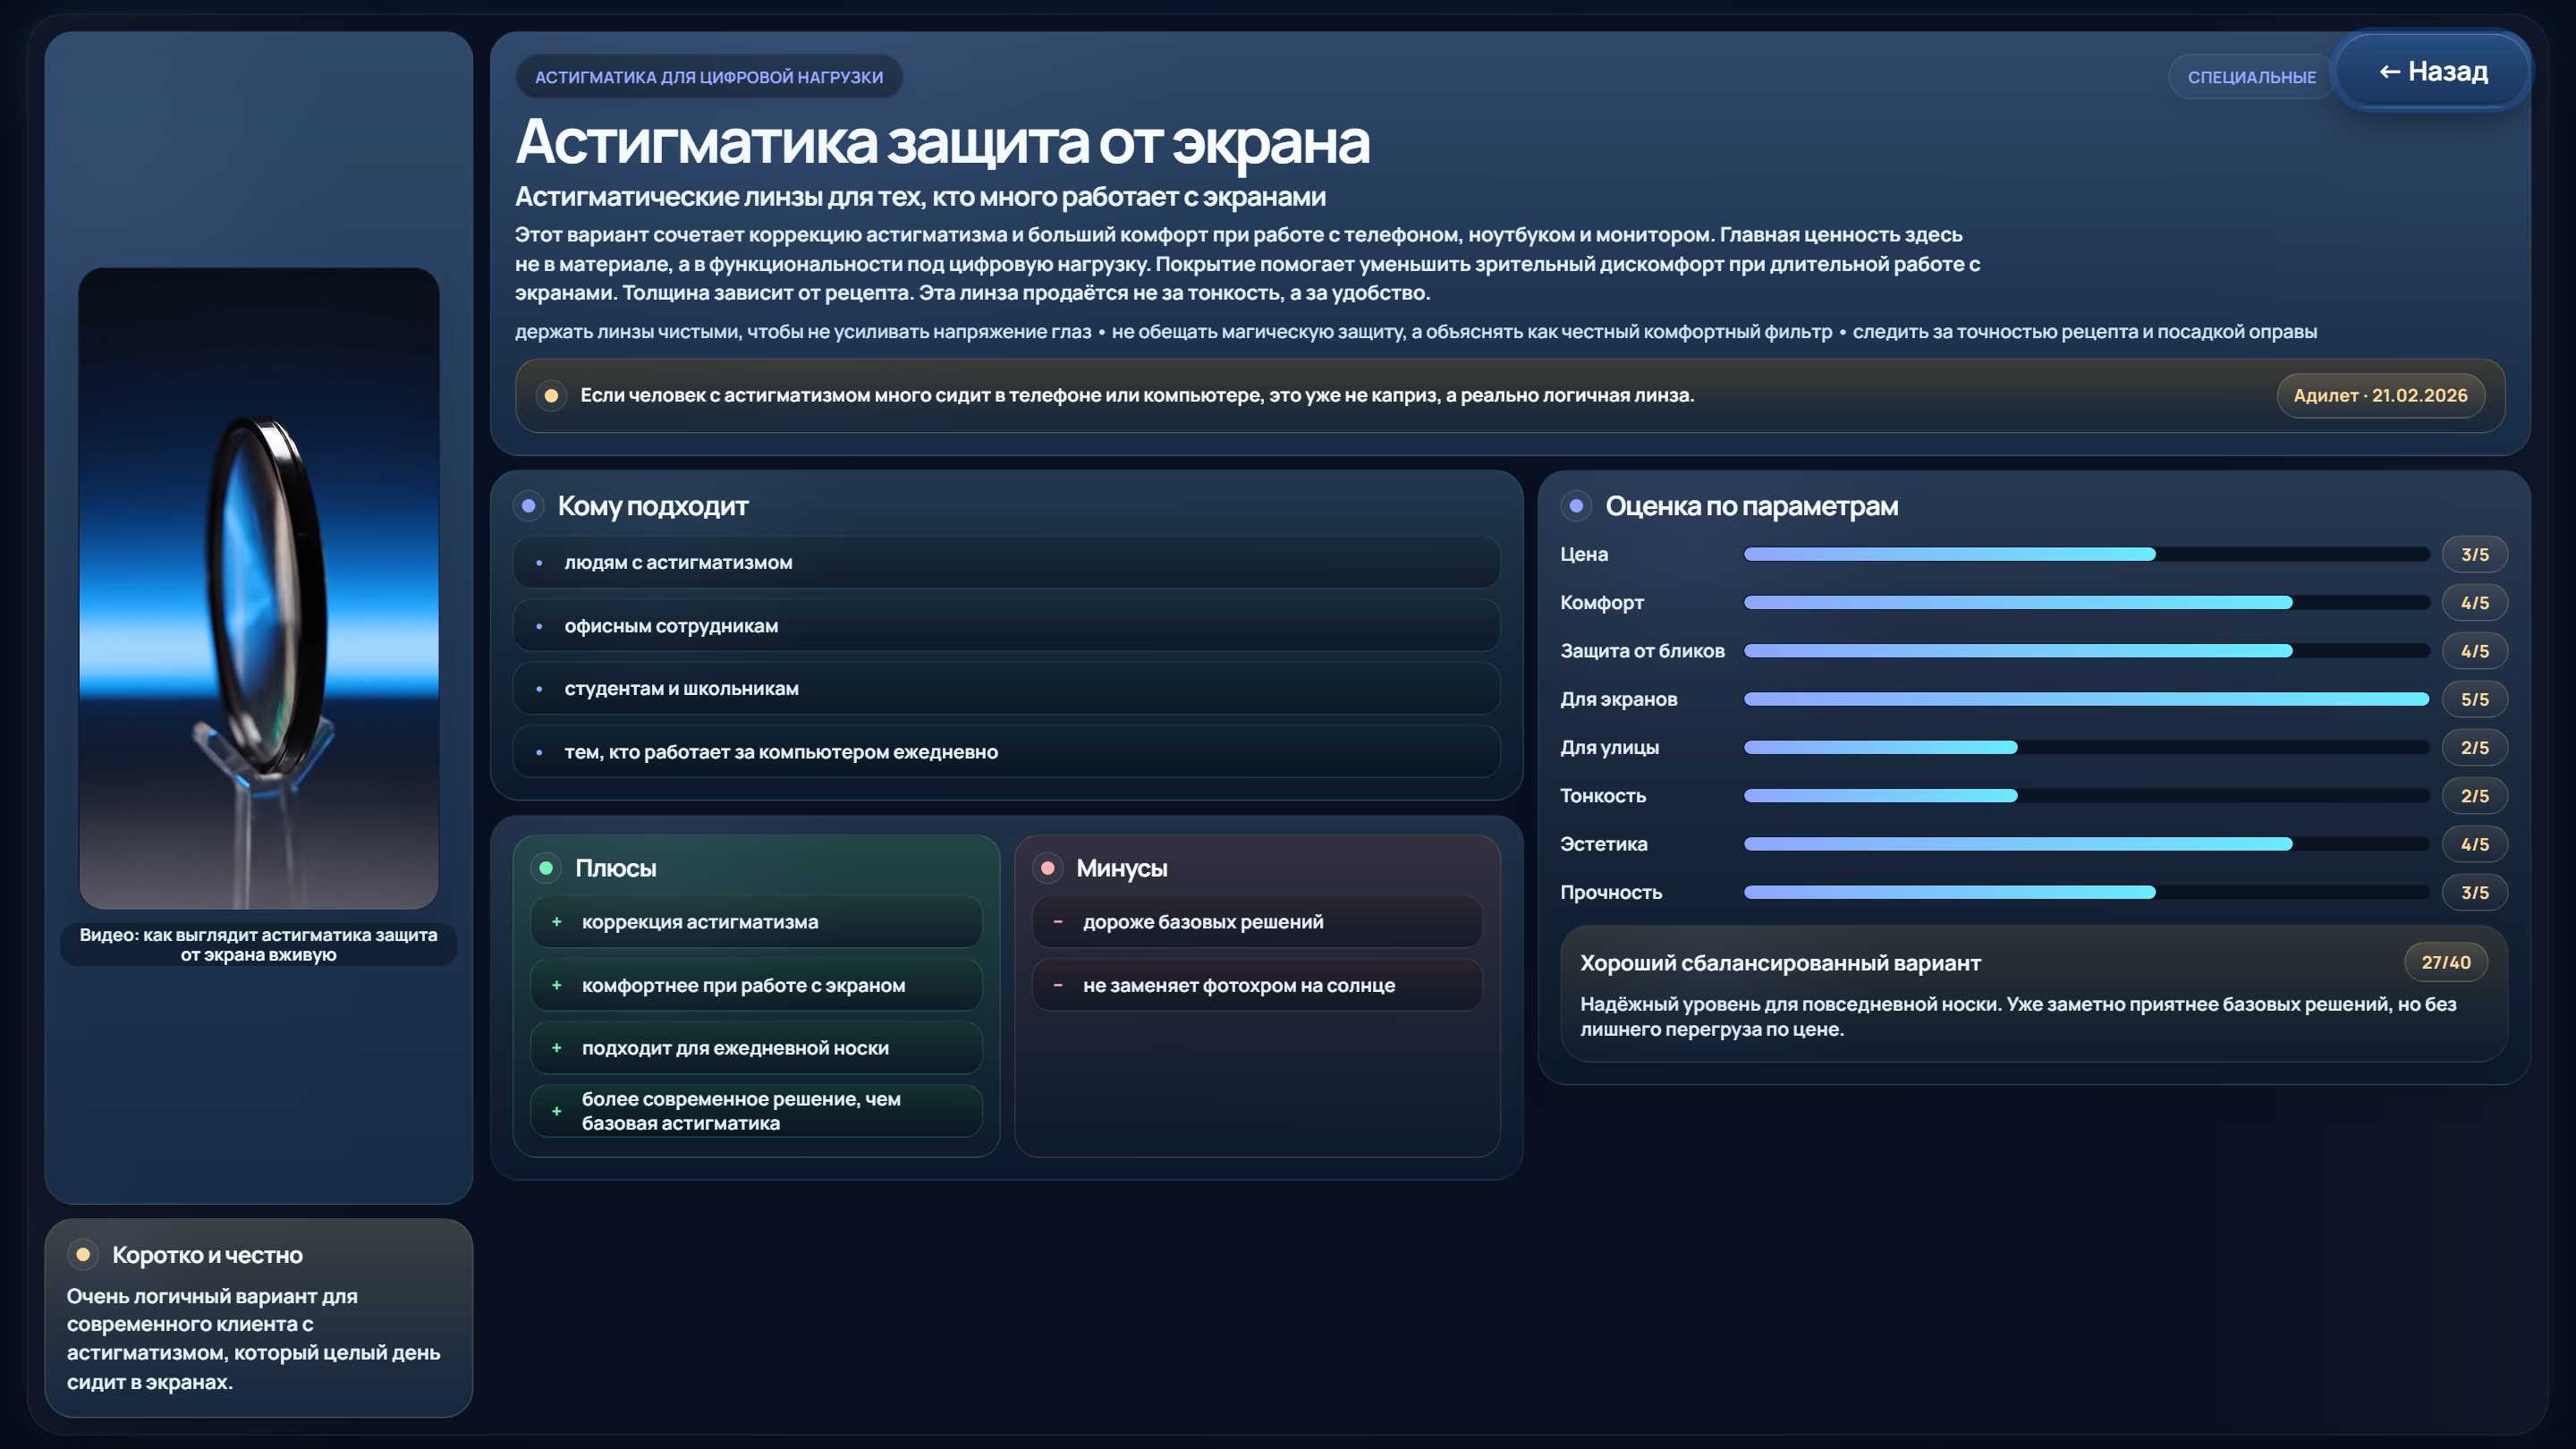The image size is (2576, 1449).
Task: Click green dot next to Плюсы
Action: pyautogui.click(x=546, y=868)
